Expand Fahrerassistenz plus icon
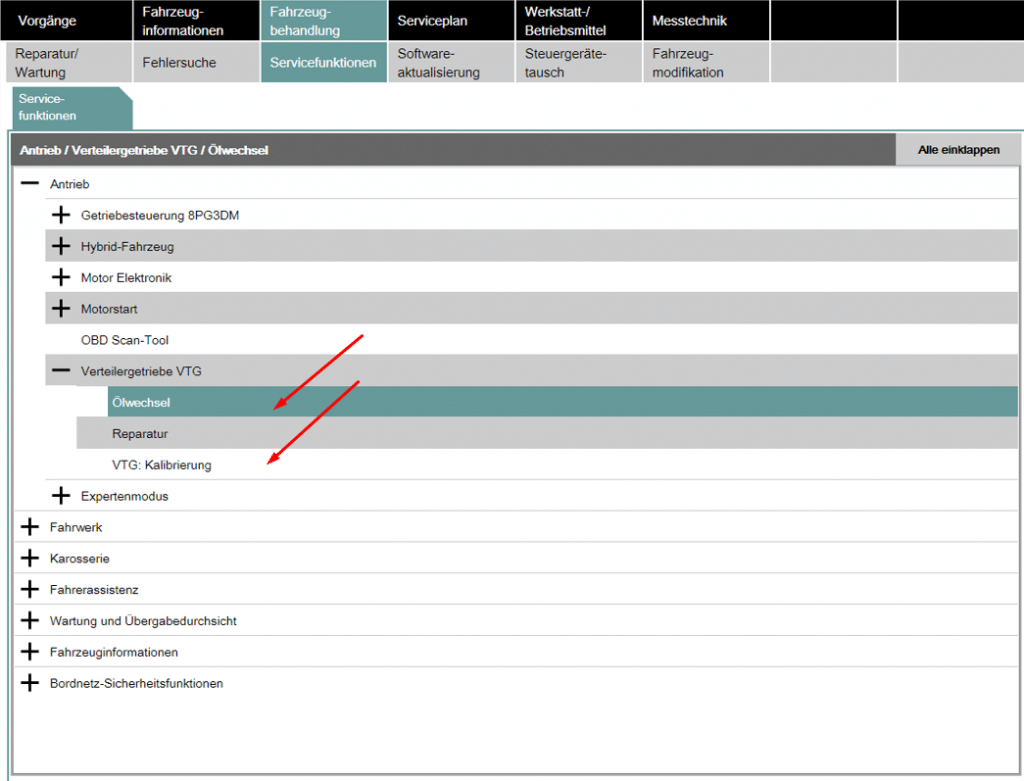 pyautogui.click(x=30, y=589)
